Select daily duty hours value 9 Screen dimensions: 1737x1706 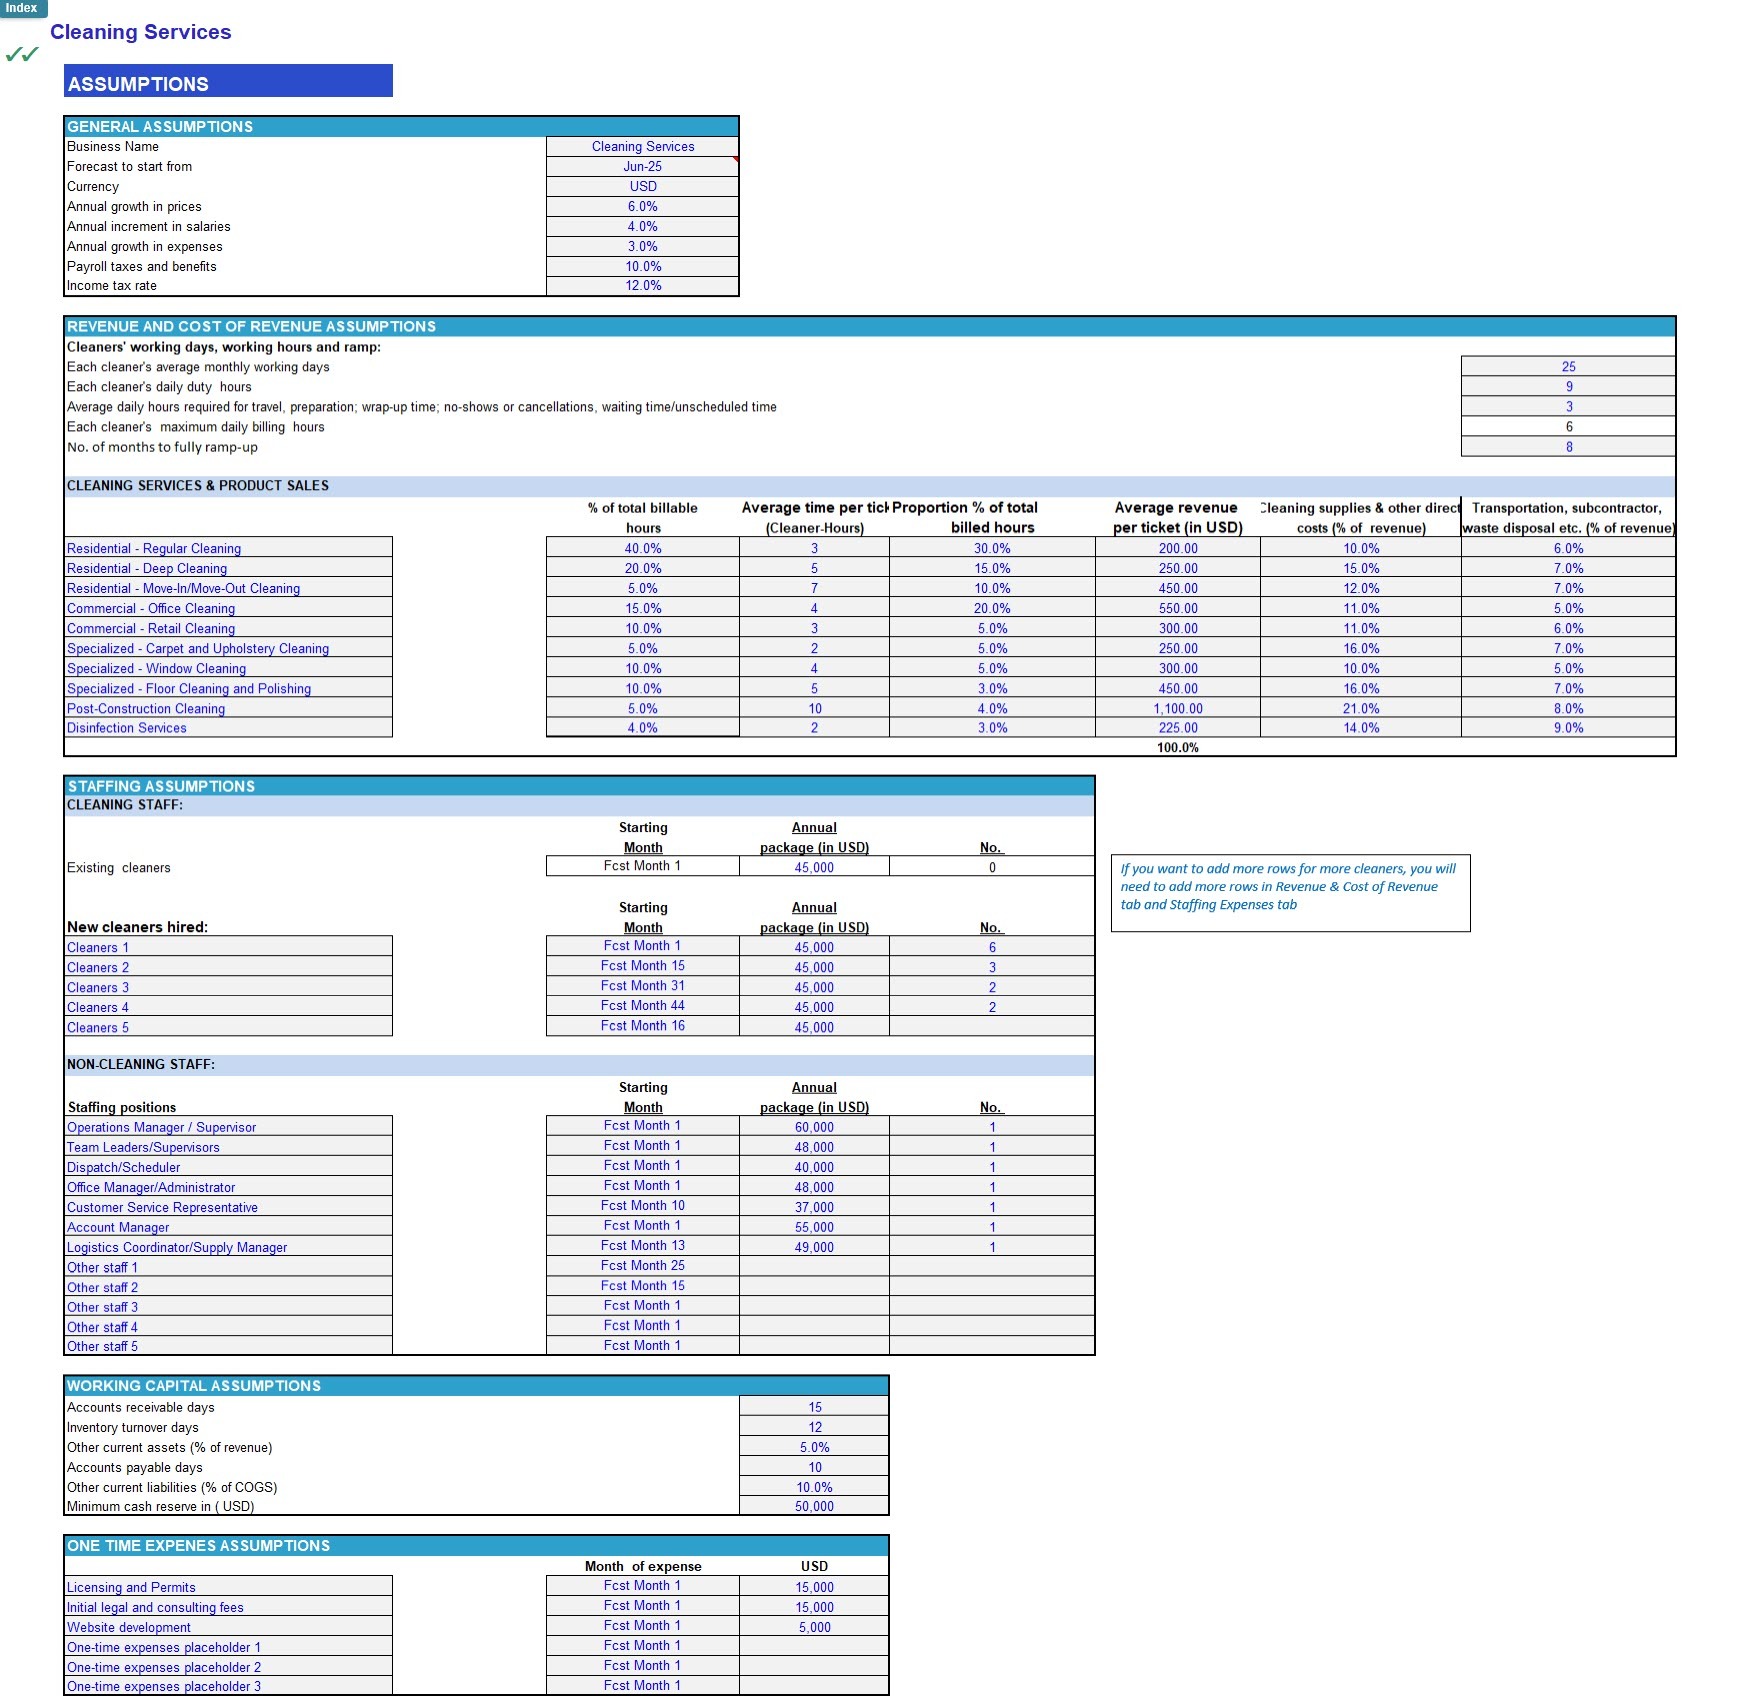[1568, 386]
